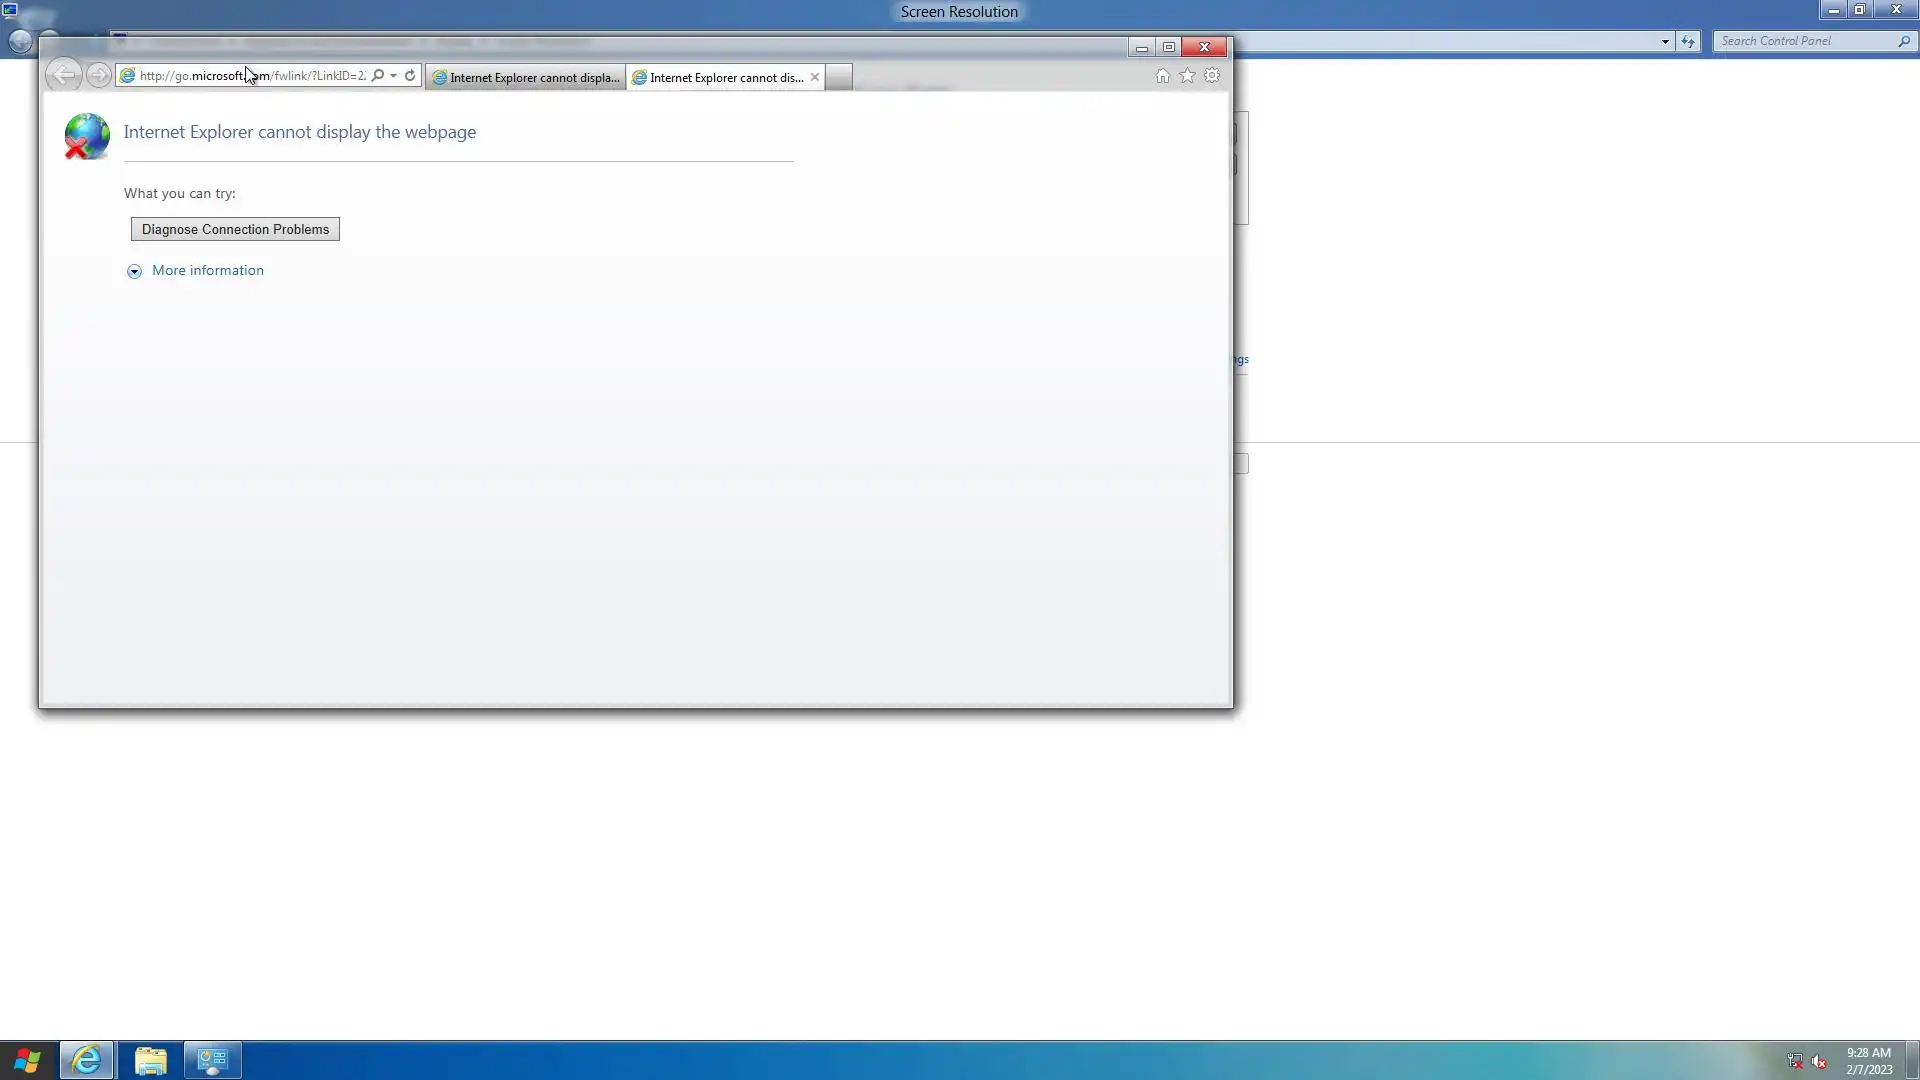Screen dimensions: 1920x1080
Task: Open the Control Panel address history dropdown
Action: (x=1665, y=41)
